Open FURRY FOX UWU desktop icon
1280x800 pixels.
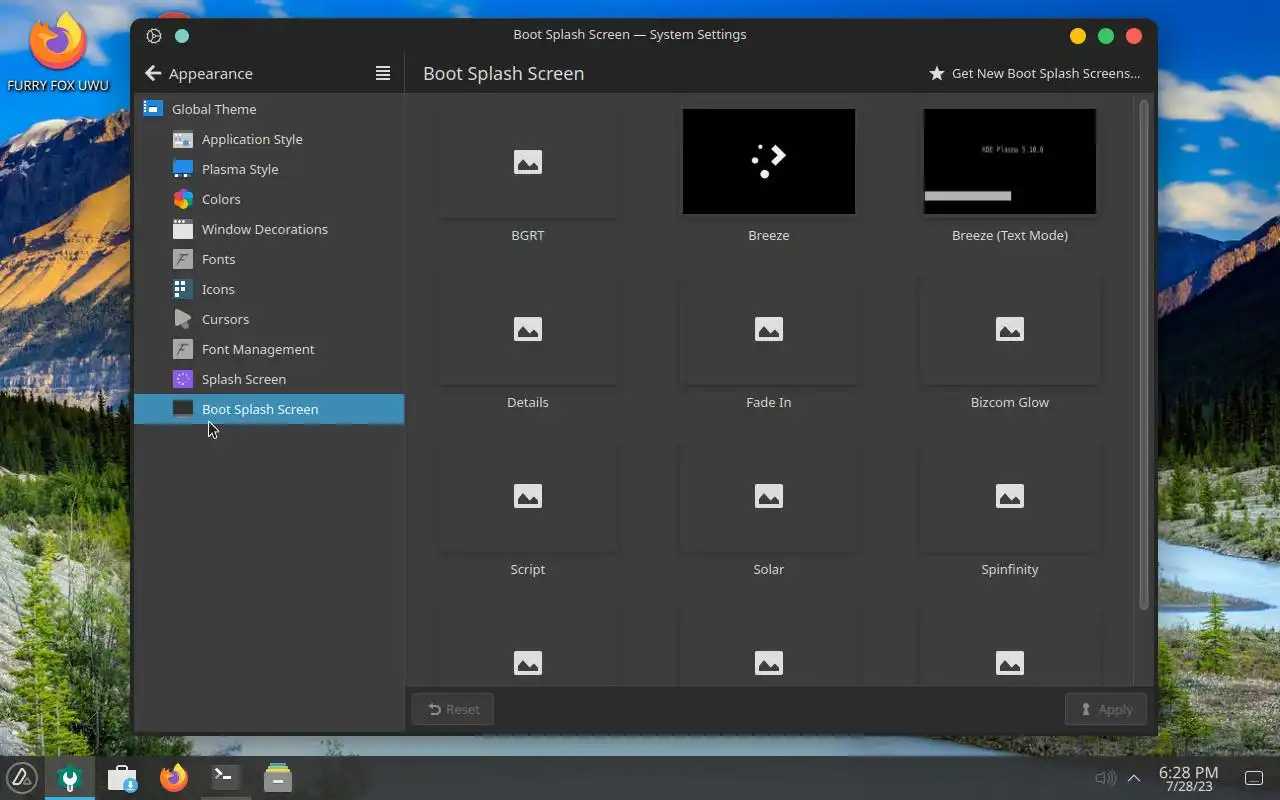pyautogui.click(x=57, y=52)
